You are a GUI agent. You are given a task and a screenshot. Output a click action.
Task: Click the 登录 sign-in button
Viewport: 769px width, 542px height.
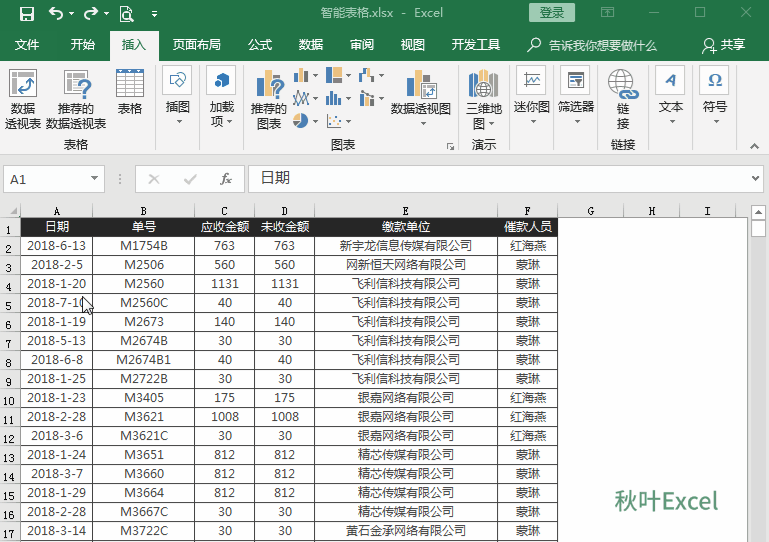(x=552, y=13)
